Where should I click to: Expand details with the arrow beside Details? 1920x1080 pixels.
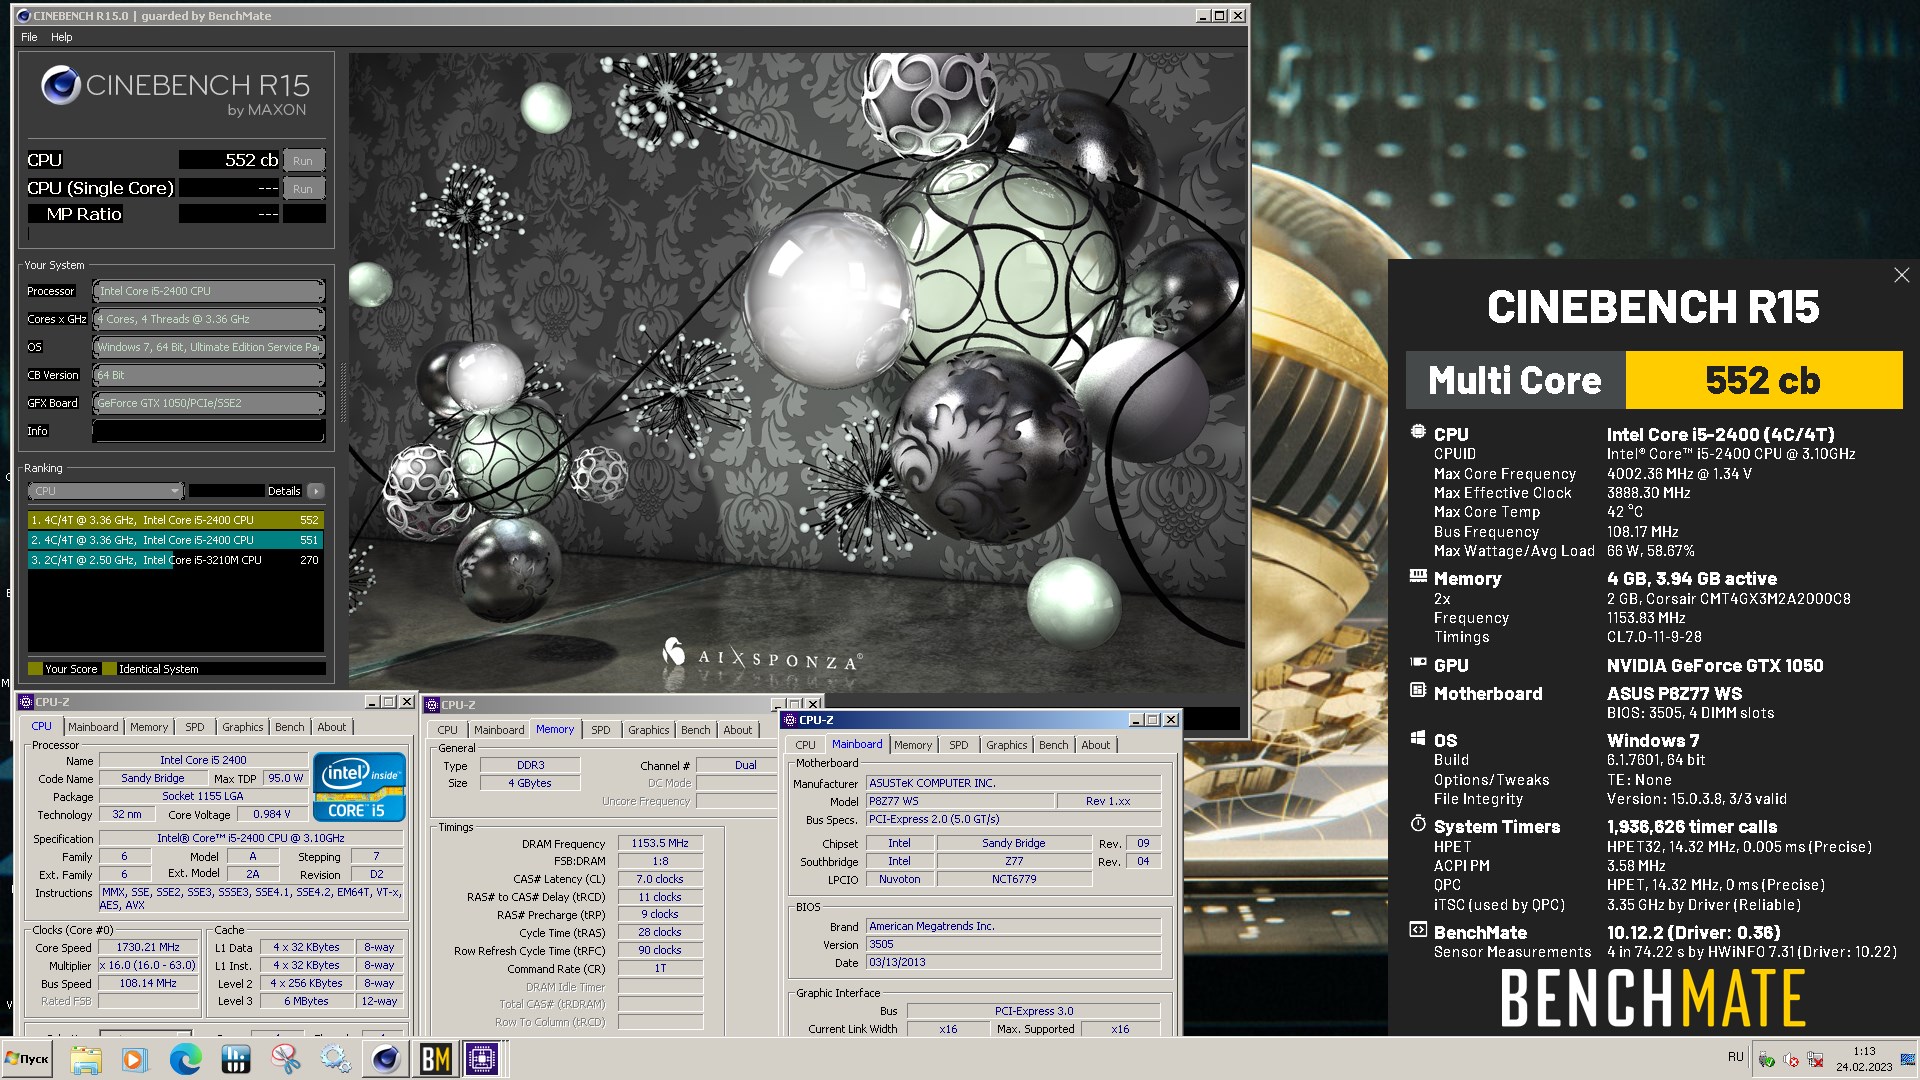pos(315,491)
